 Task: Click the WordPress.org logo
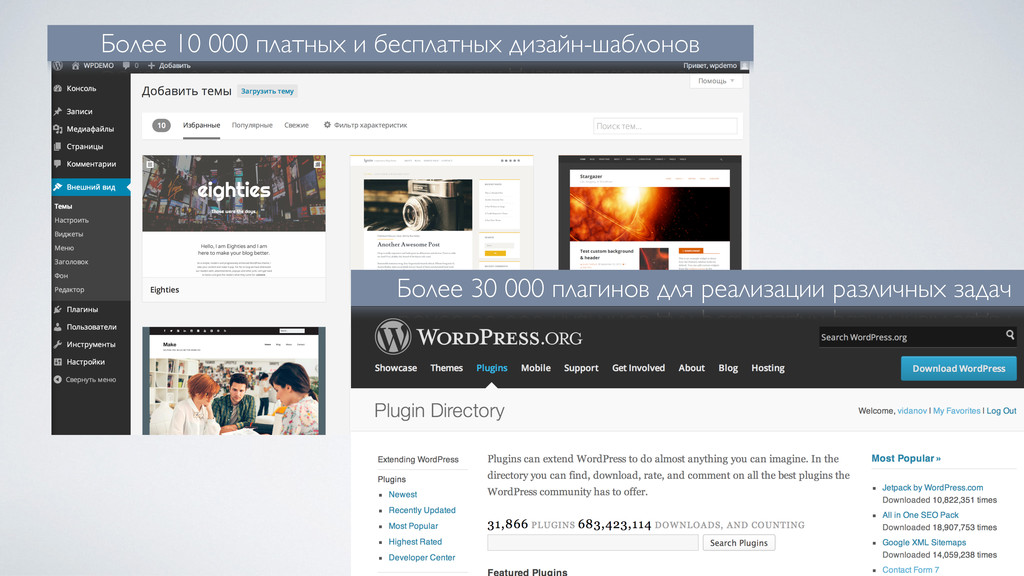pos(478,337)
